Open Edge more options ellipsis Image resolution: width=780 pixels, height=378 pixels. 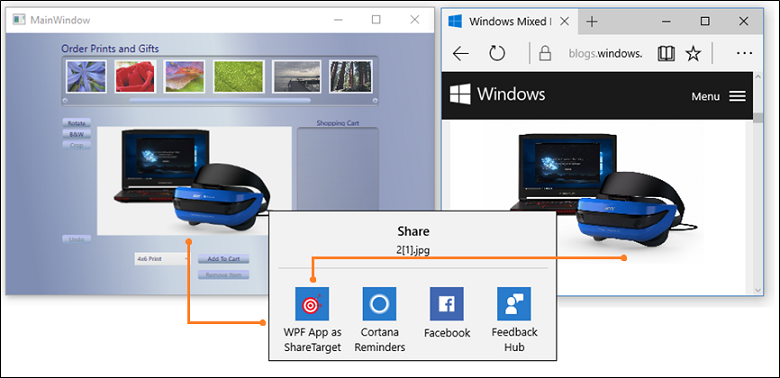pos(744,53)
